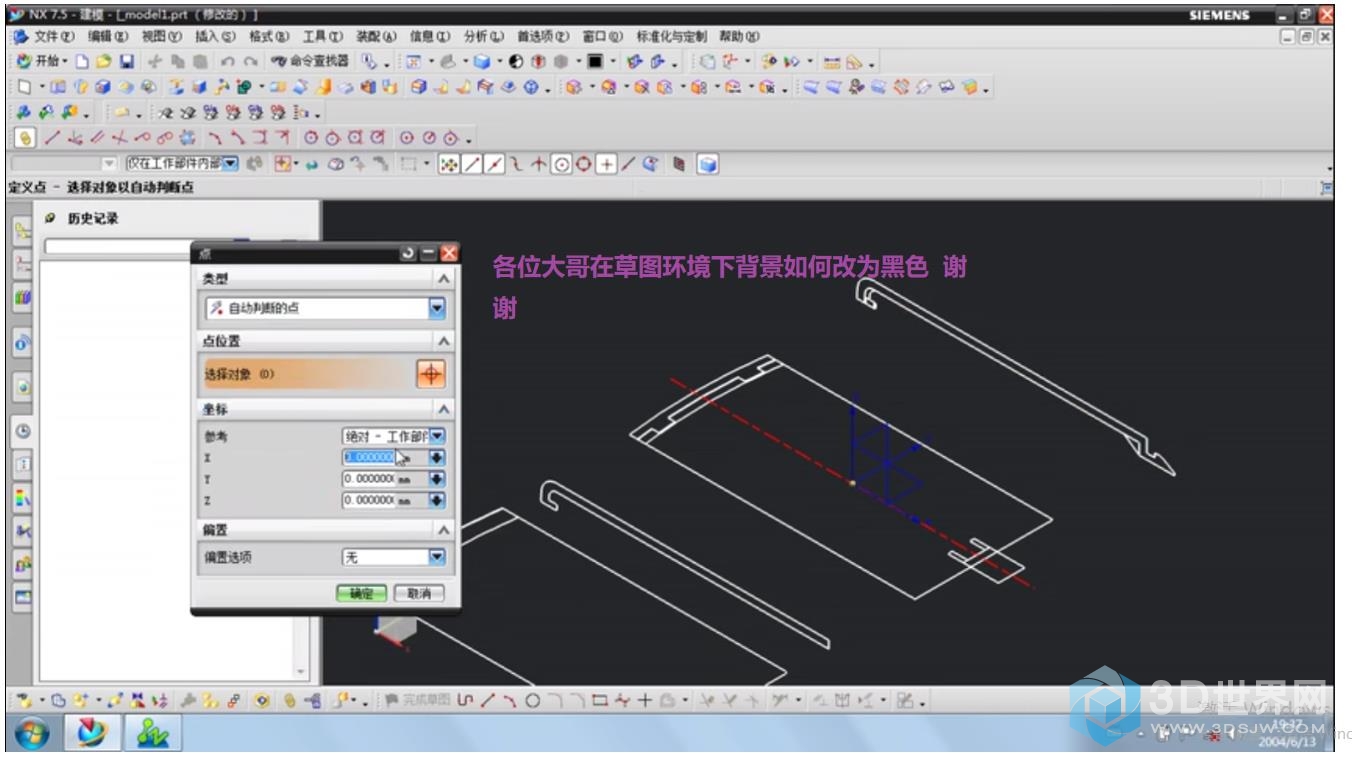Collapse the 点位置 section
1352x760 pixels.
tap(444, 341)
